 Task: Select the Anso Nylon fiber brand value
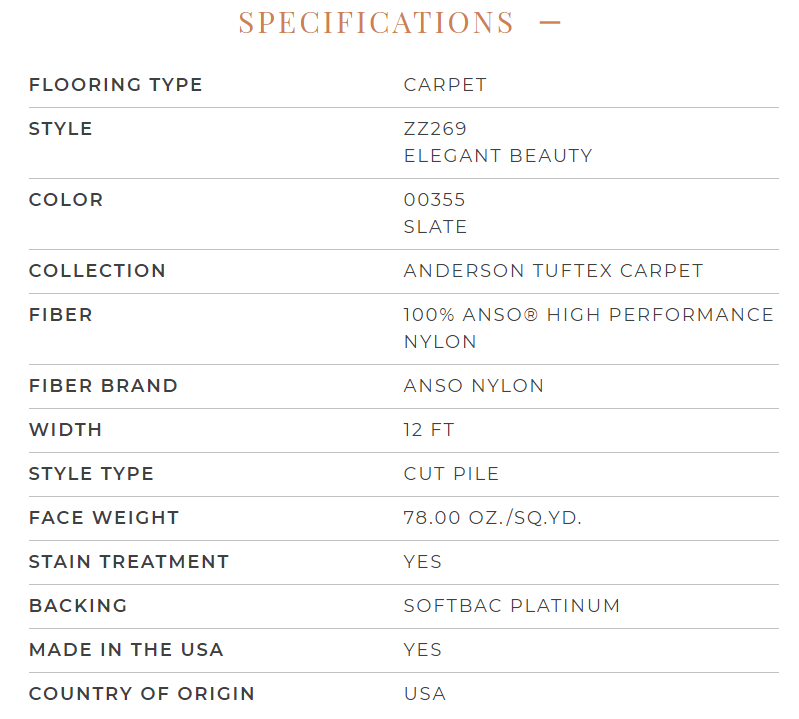[x=474, y=386]
